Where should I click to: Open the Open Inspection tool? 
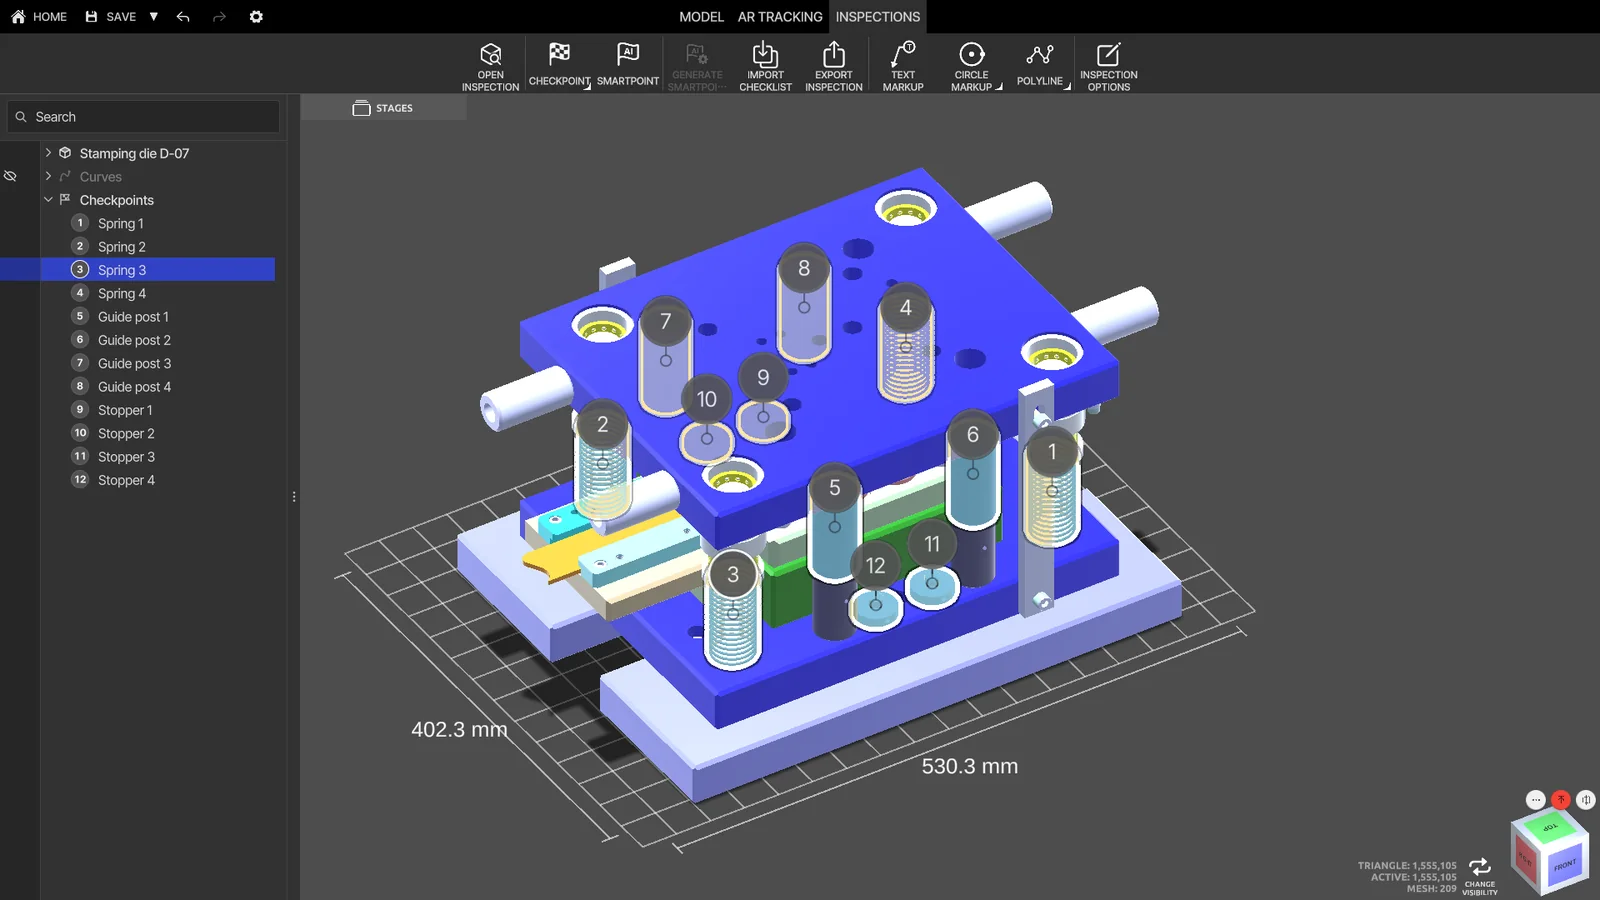point(490,66)
